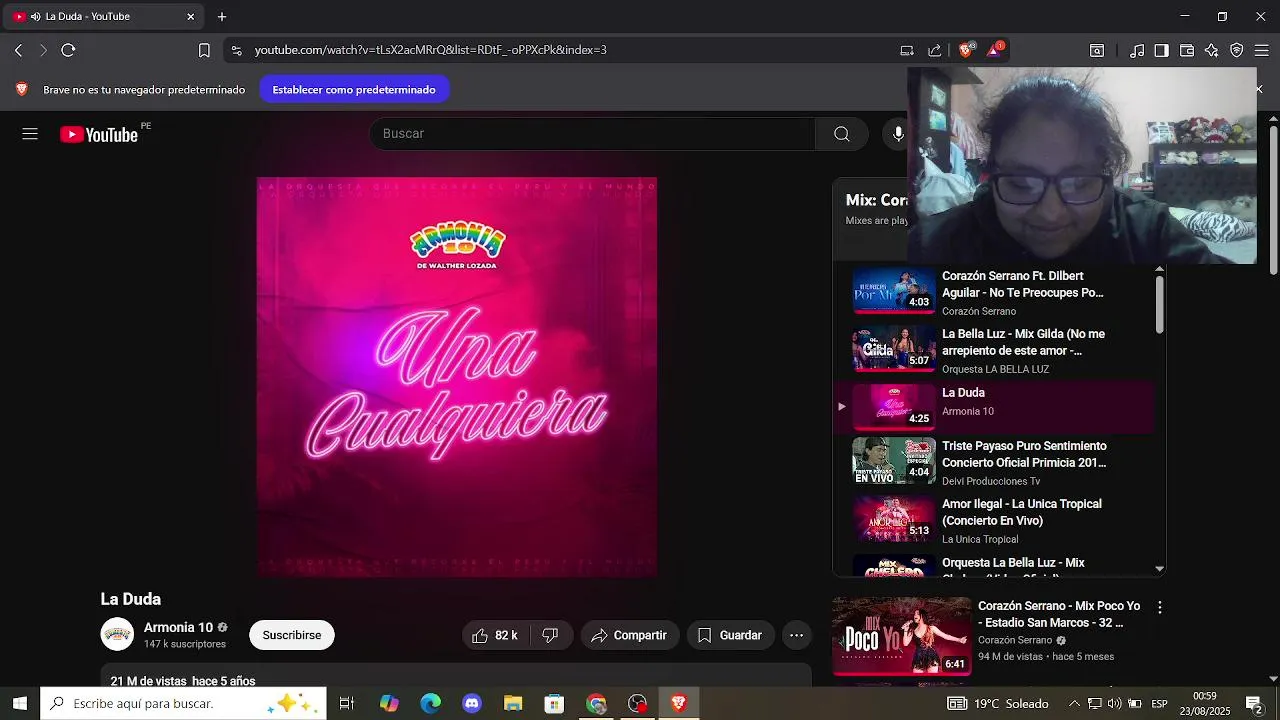Install app icon in address bar

point(907,50)
